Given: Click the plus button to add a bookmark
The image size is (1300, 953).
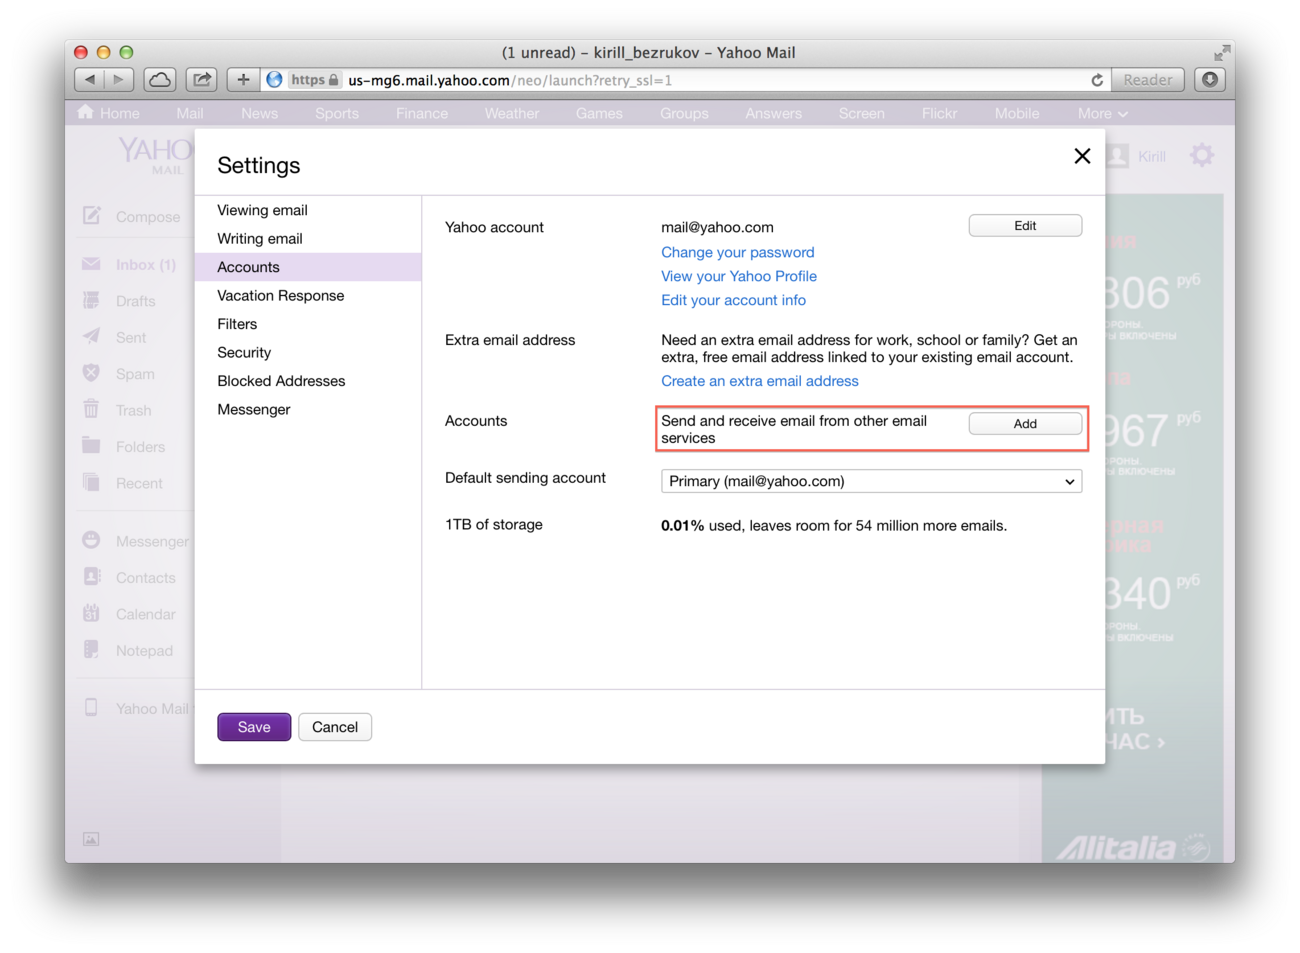Looking at the screenshot, I should pos(243,80).
